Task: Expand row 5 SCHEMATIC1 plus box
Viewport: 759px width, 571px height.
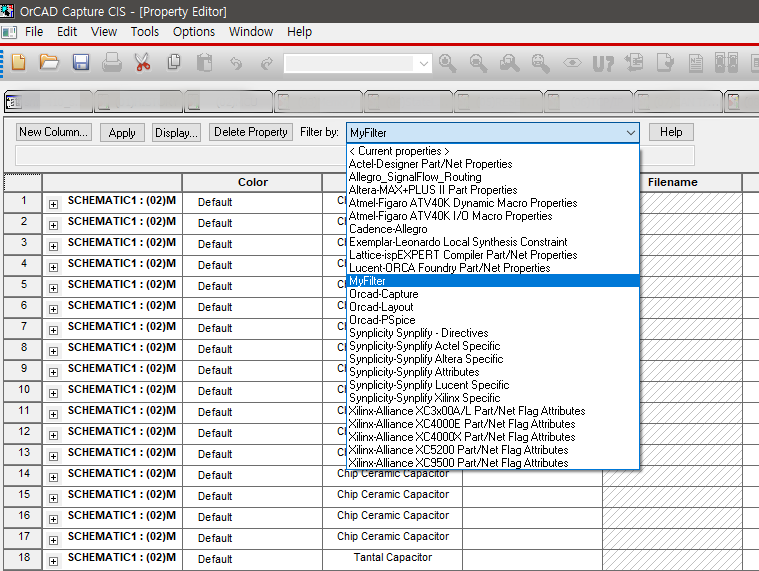Action: tap(53, 288)
